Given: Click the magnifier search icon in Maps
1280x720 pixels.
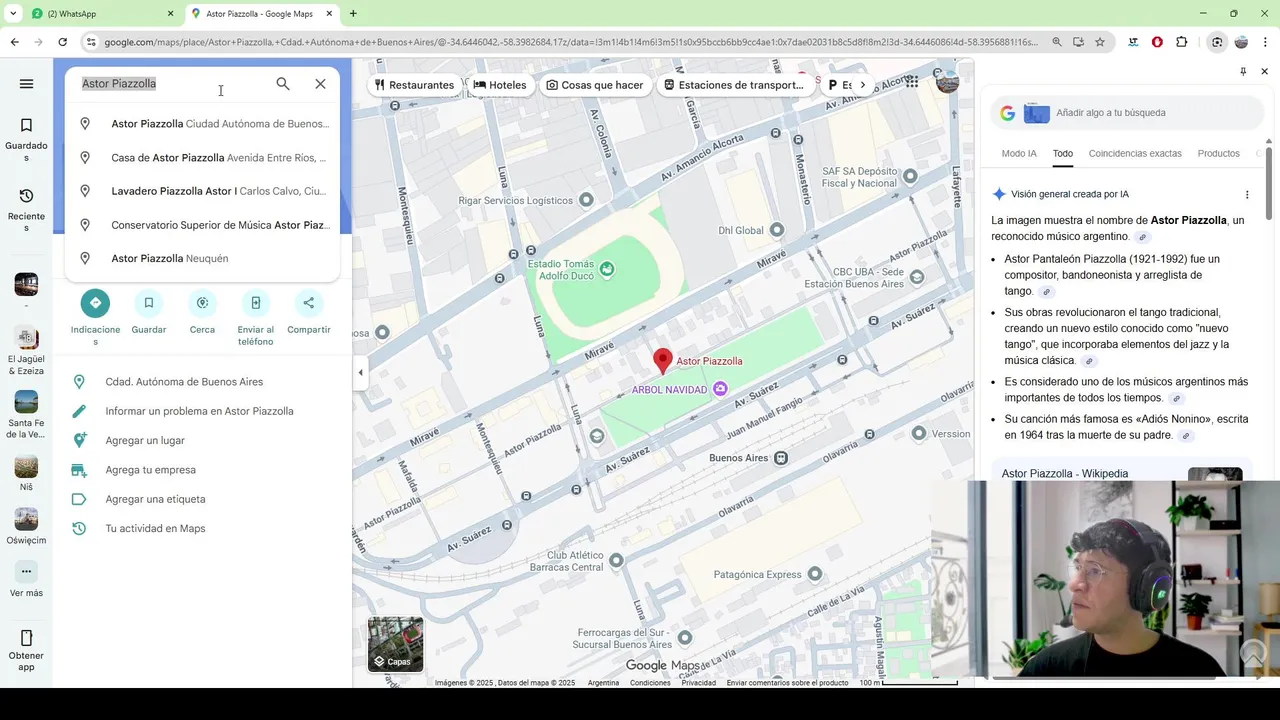Looking at the screenshot, I should tap(283, 84).
